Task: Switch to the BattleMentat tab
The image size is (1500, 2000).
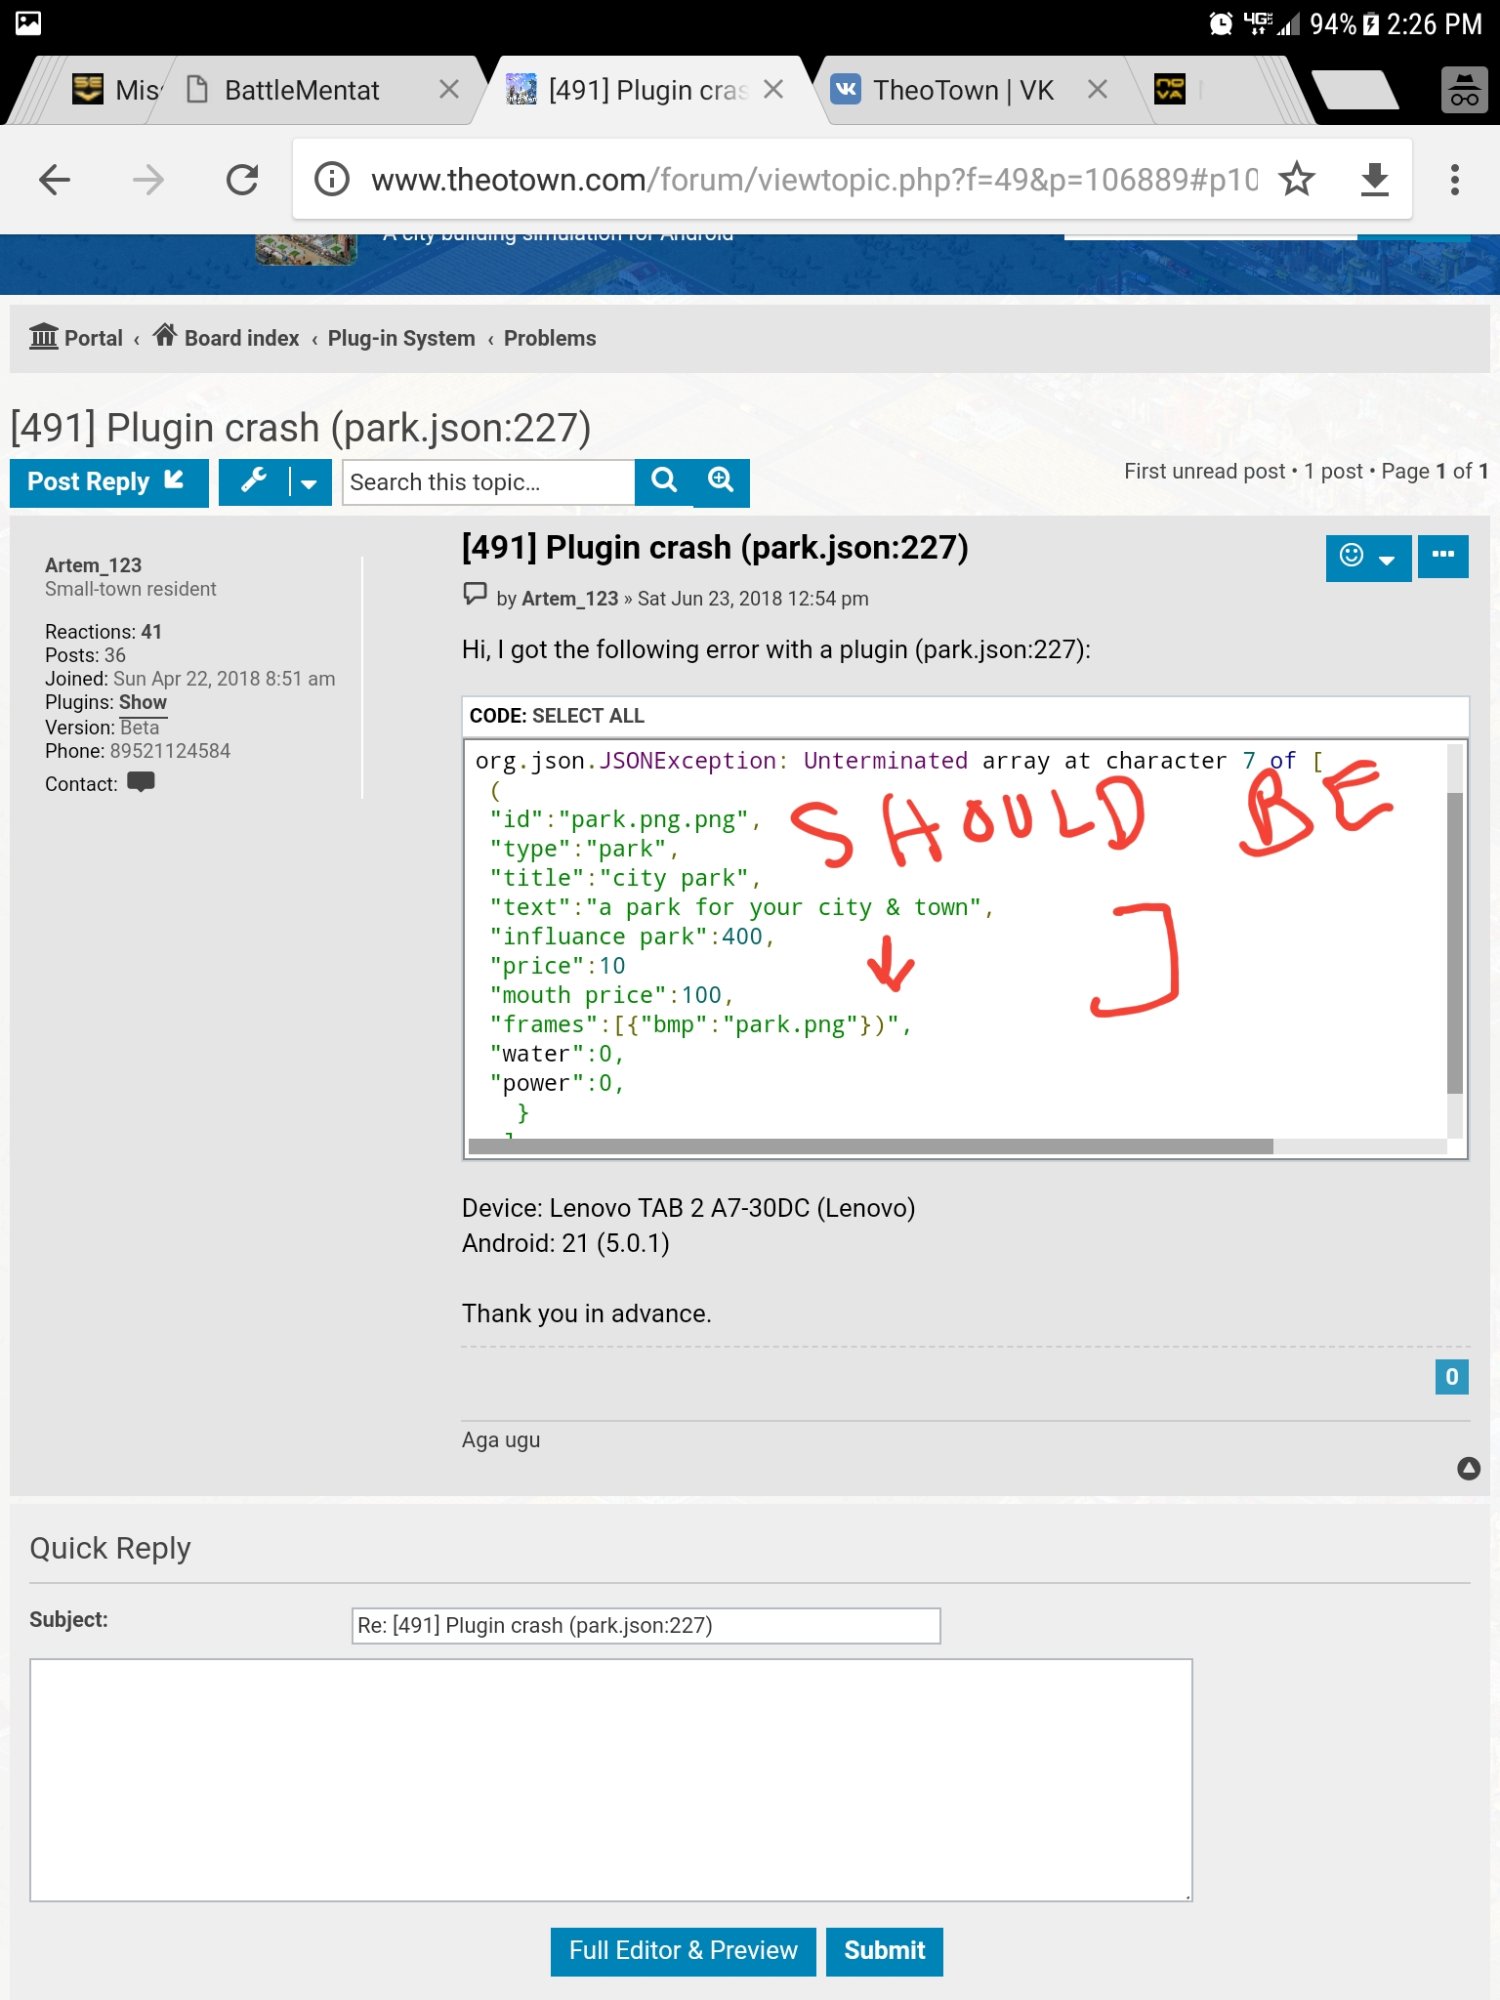Action: coord(302,91)
